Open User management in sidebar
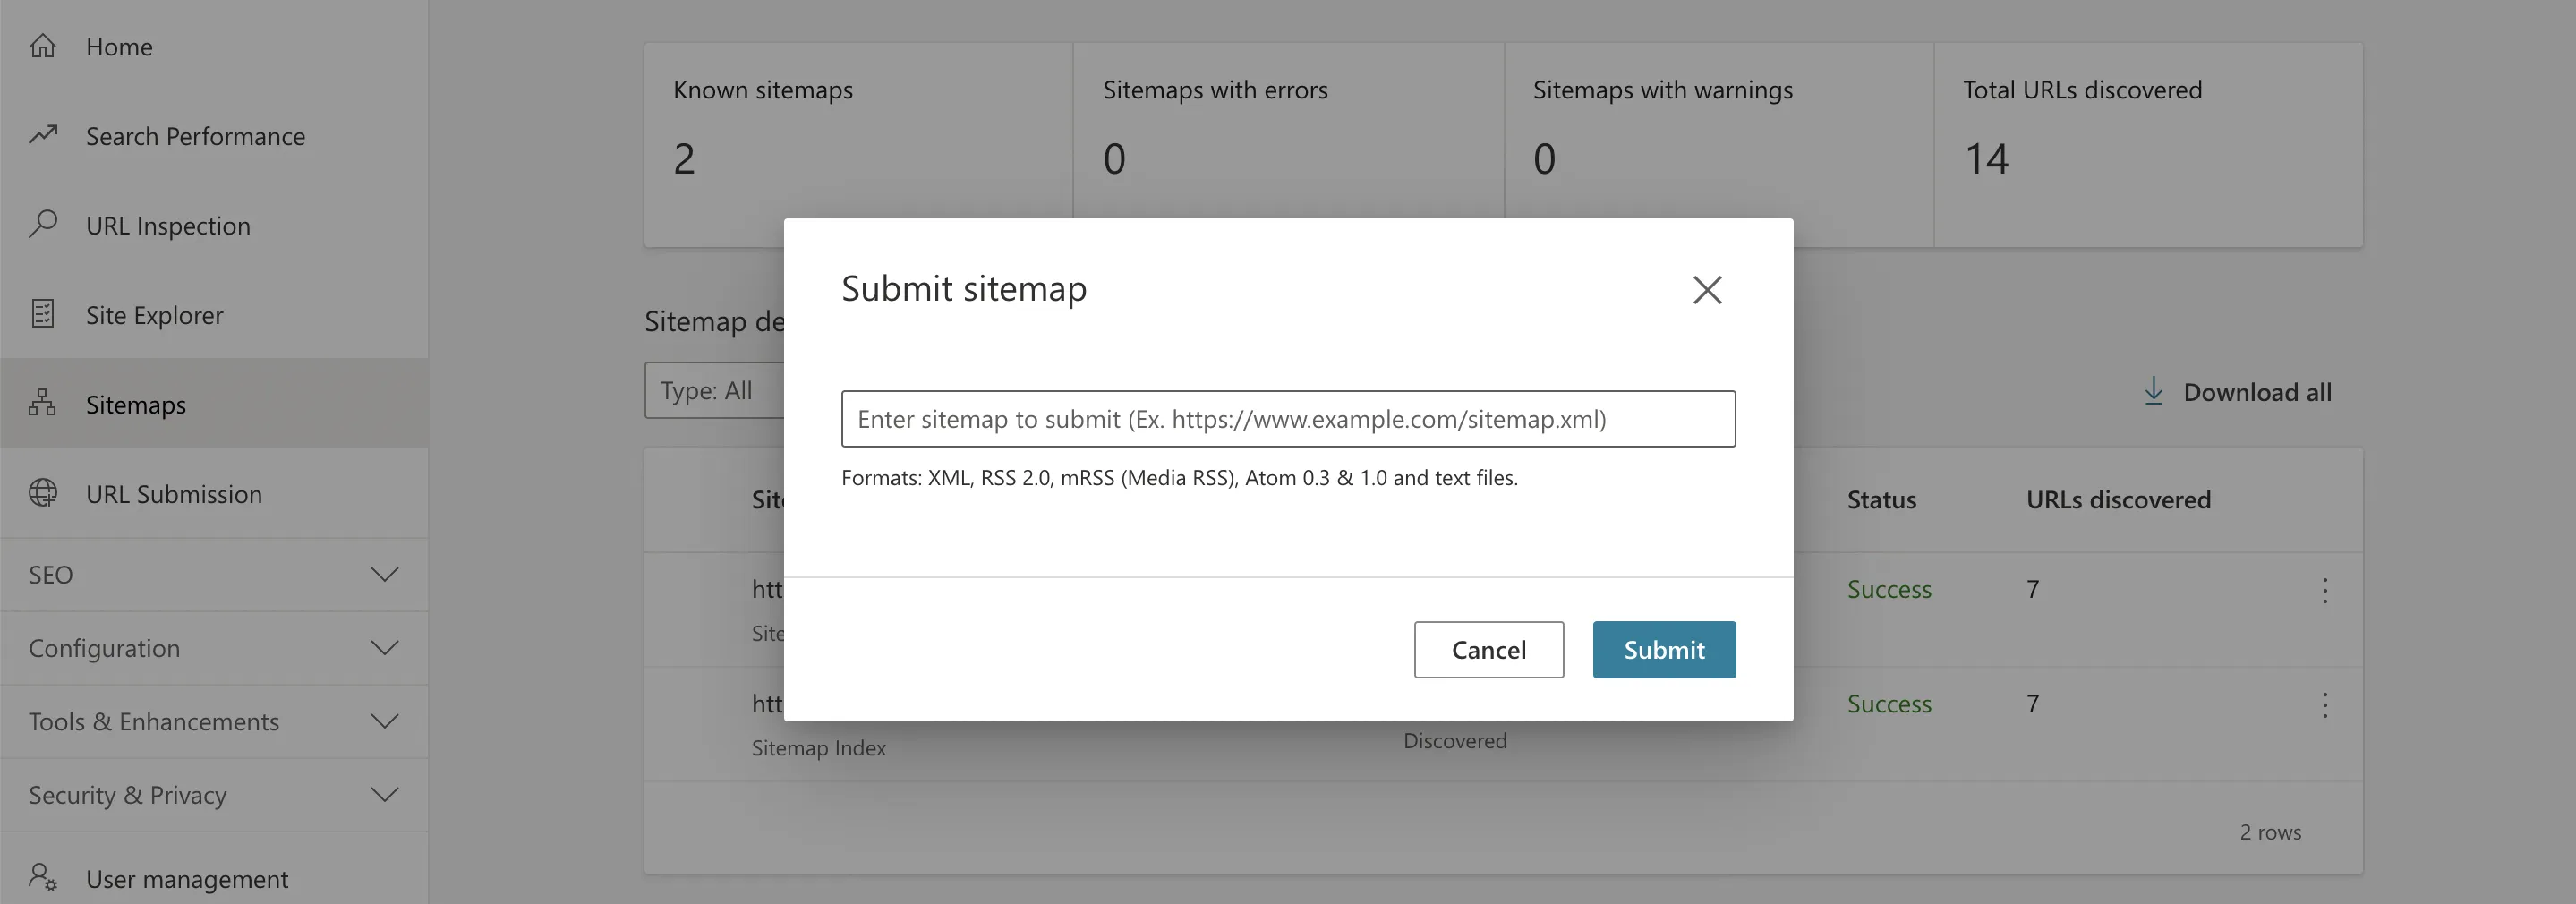Image resolution: width=2576 pixels, height=904 pixels. click(214, 878)
